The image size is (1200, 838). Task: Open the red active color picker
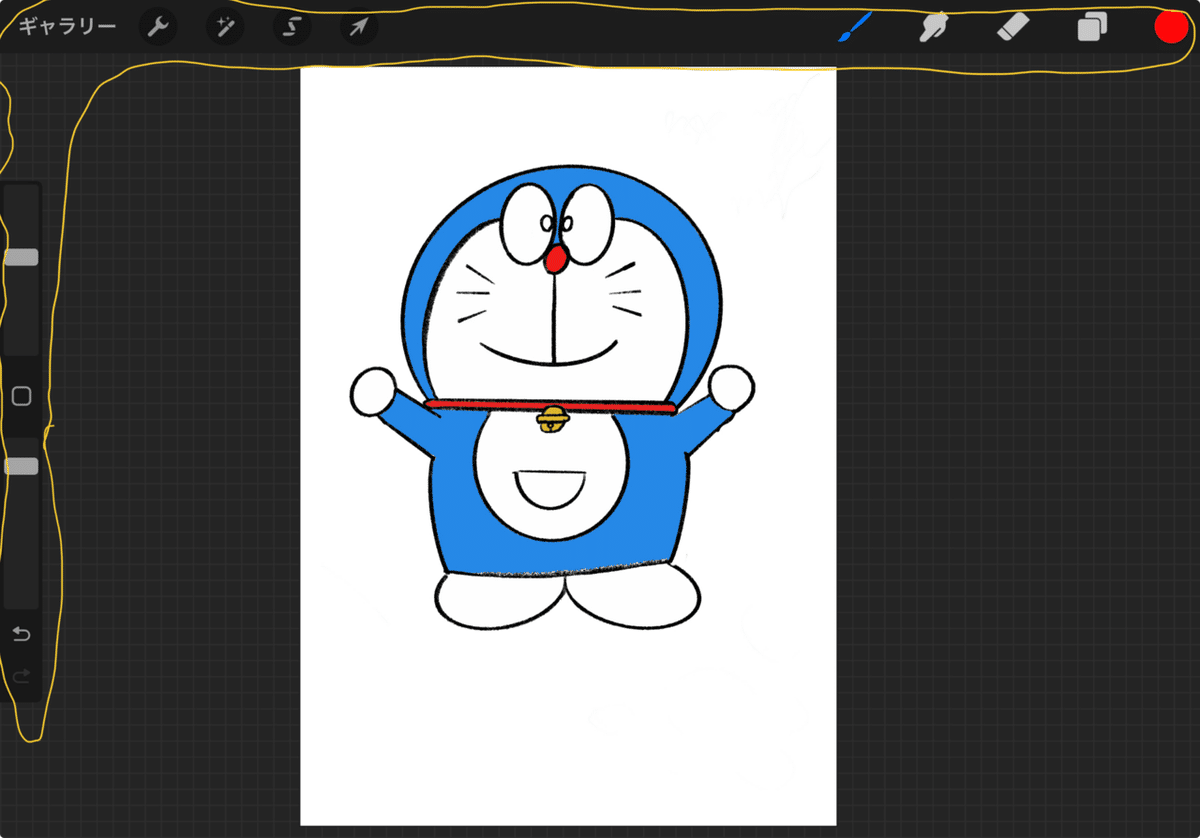coord(1171,27)
